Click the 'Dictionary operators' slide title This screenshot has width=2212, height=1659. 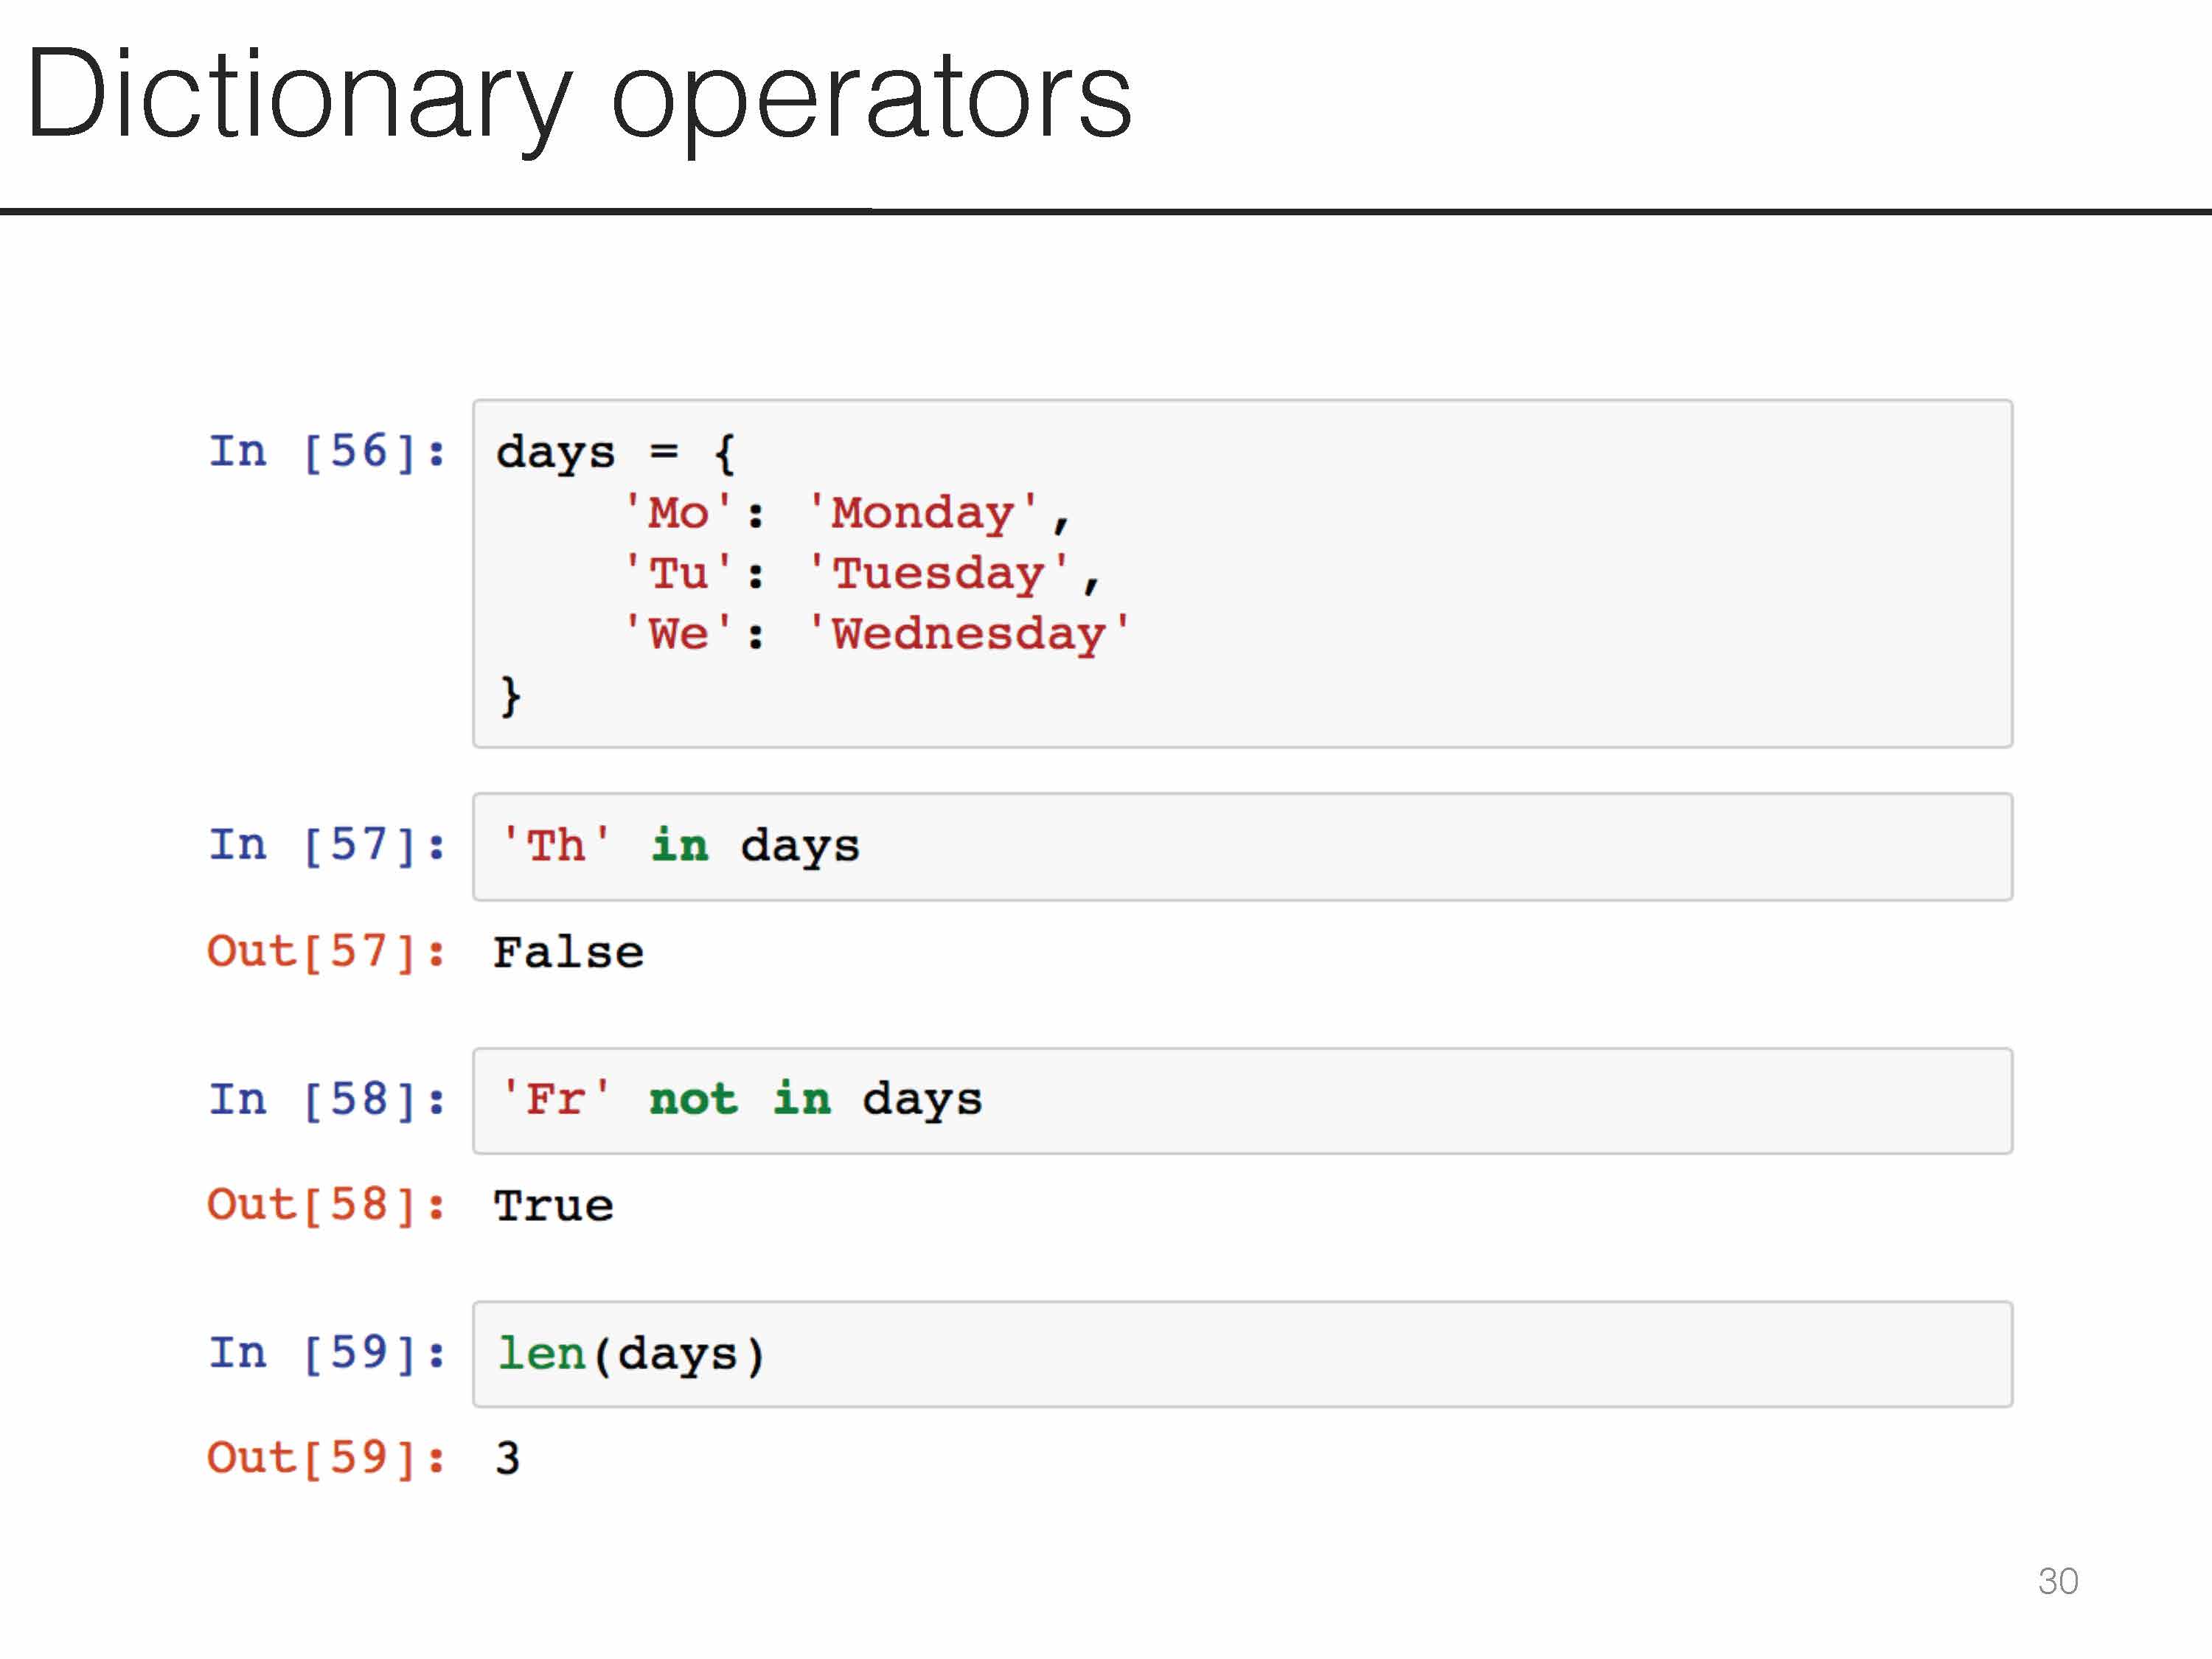[578, 97]
